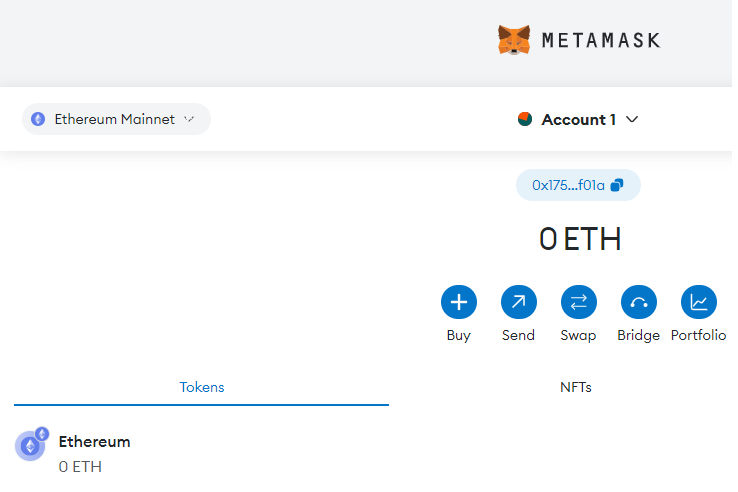Image resolution: width=738 pixels, height=492 pixels.
Task: Open the Ethereum token row
Action: click(367, 453)
